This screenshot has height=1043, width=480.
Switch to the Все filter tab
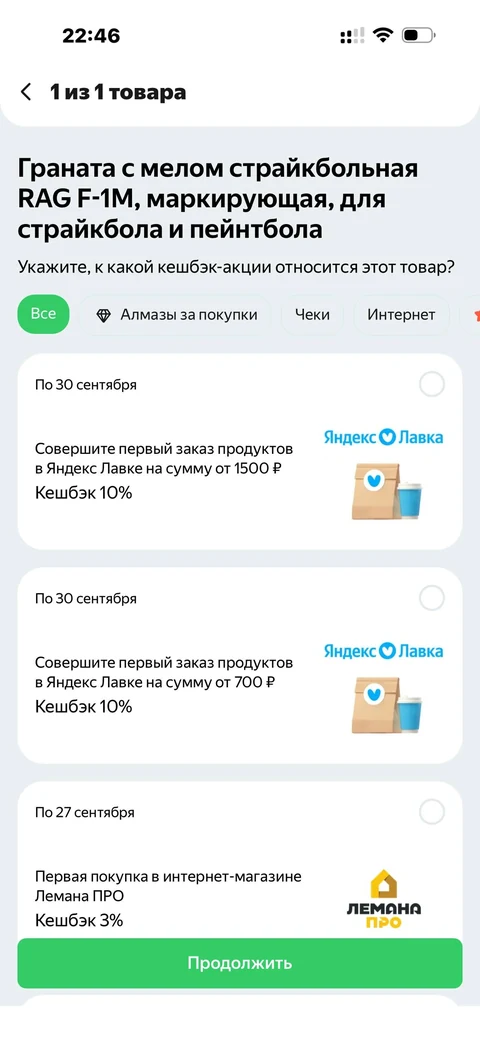coord(43,315)
